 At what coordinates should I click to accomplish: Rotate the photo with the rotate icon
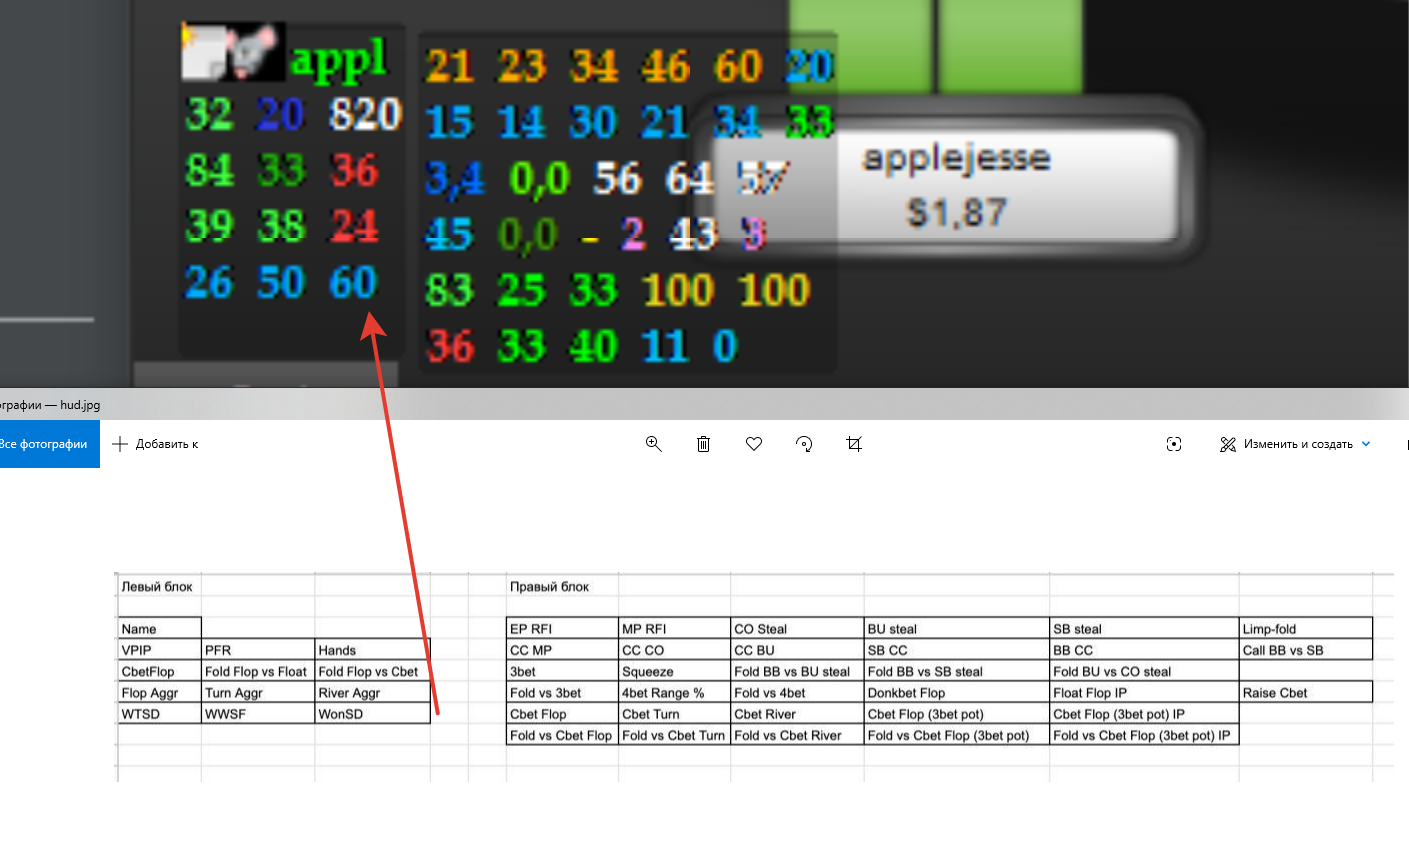pyautogui.click(x=804, y=444)
